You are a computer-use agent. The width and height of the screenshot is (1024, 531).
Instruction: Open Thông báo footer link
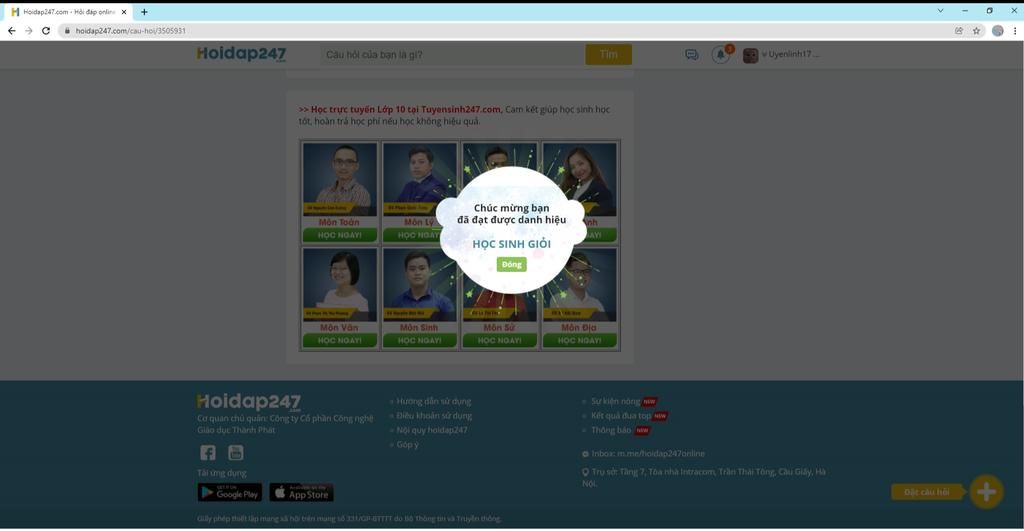tap(611, 430)
